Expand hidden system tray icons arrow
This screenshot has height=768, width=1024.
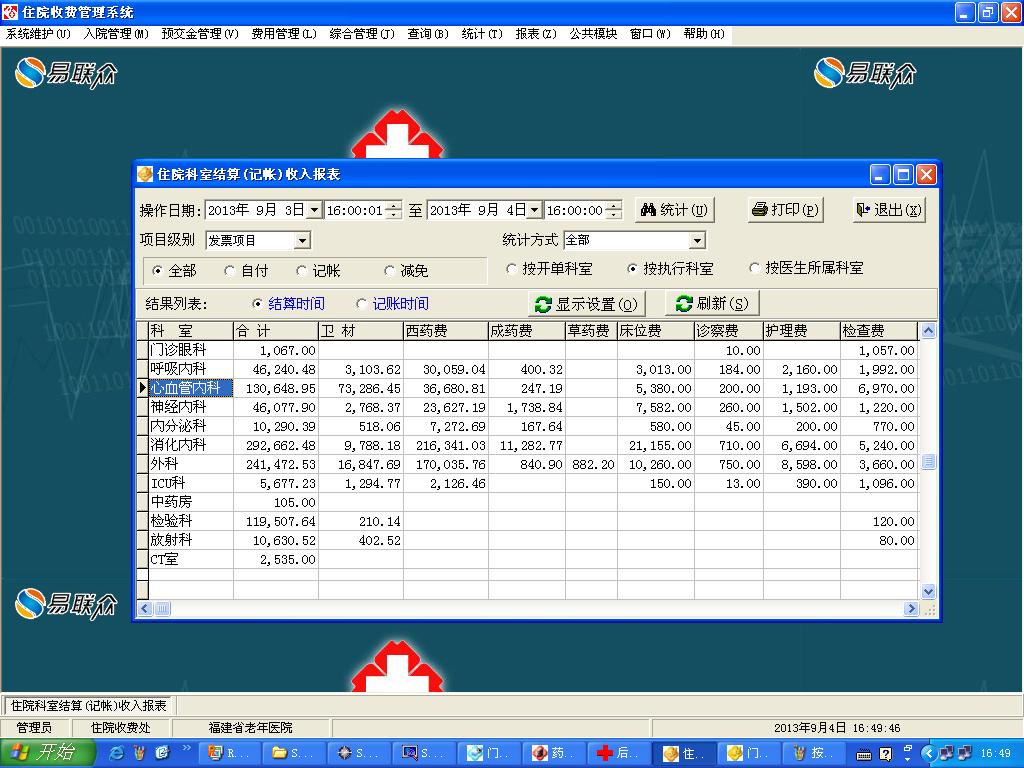[x=927, y=754]
